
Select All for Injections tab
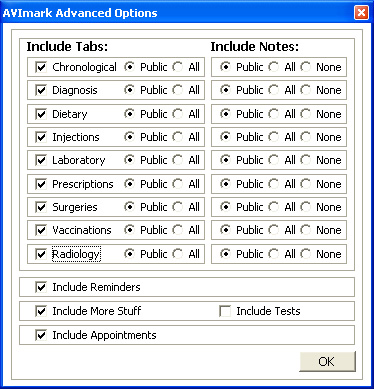[x=178, y=137]
